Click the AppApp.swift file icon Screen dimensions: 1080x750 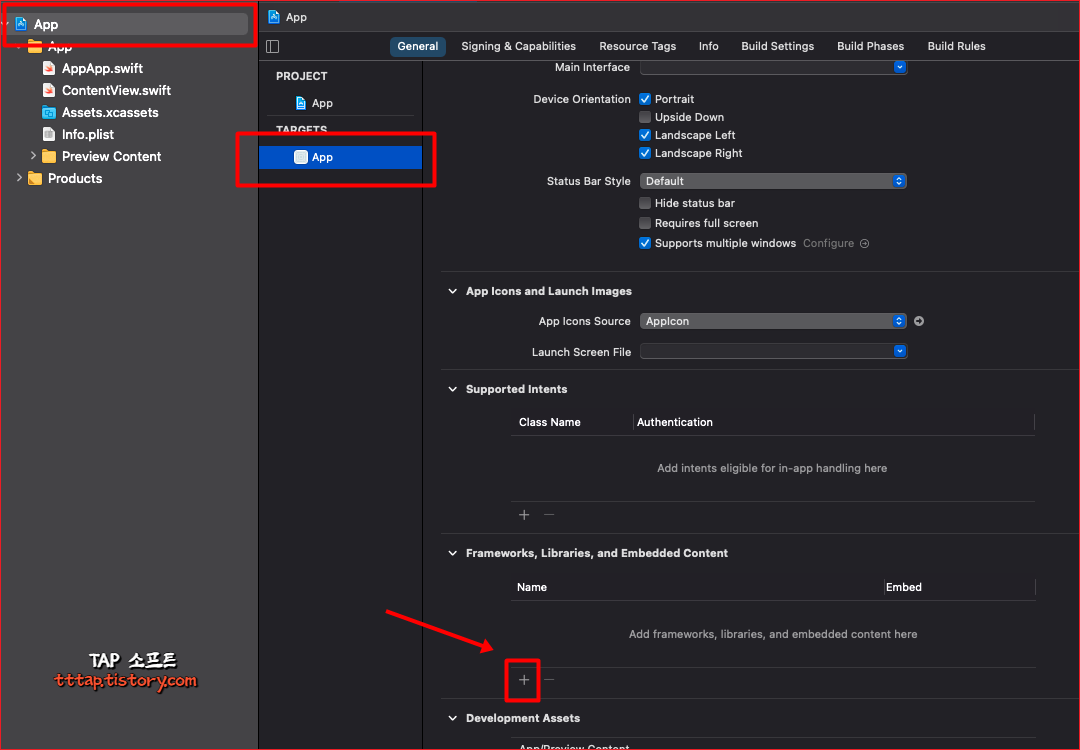49,68
